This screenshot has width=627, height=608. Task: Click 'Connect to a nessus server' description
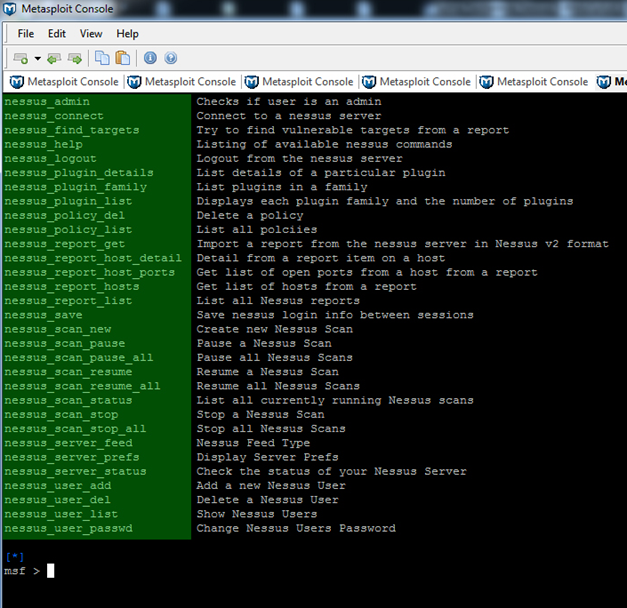[289, 116]
